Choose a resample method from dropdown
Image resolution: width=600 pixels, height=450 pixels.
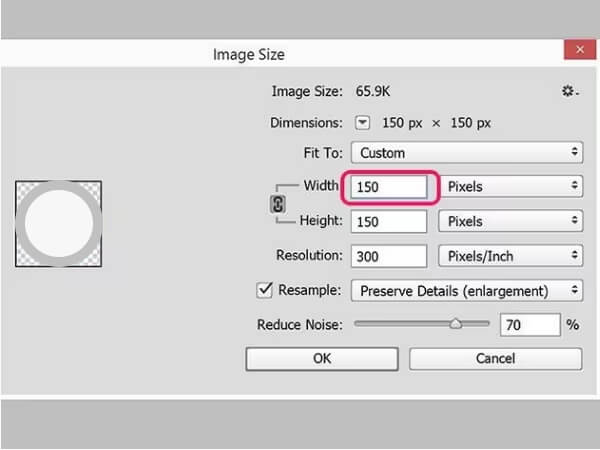tap(466, 290)
